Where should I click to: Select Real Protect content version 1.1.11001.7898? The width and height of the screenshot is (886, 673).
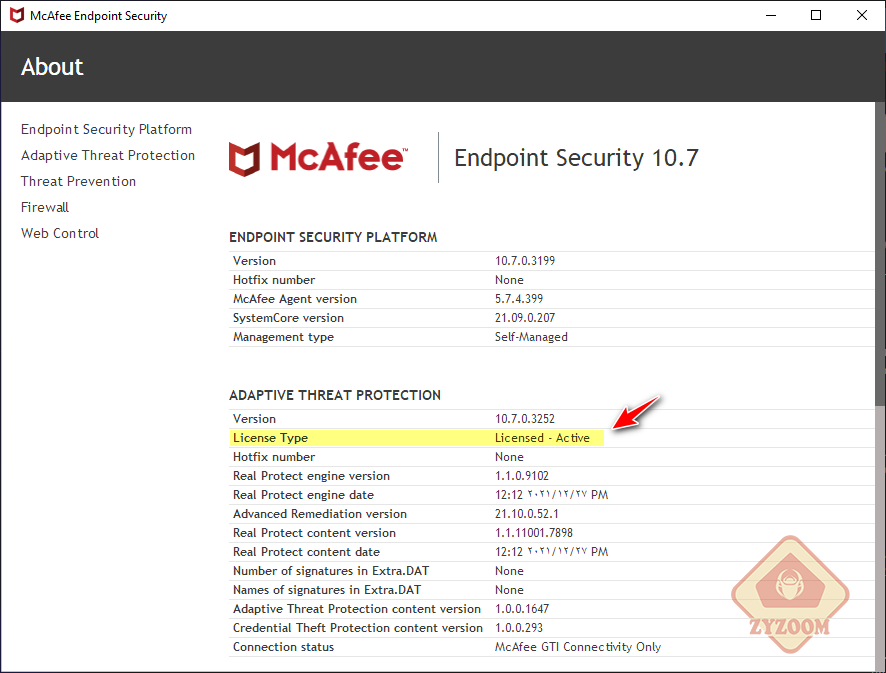click(534, 533)
